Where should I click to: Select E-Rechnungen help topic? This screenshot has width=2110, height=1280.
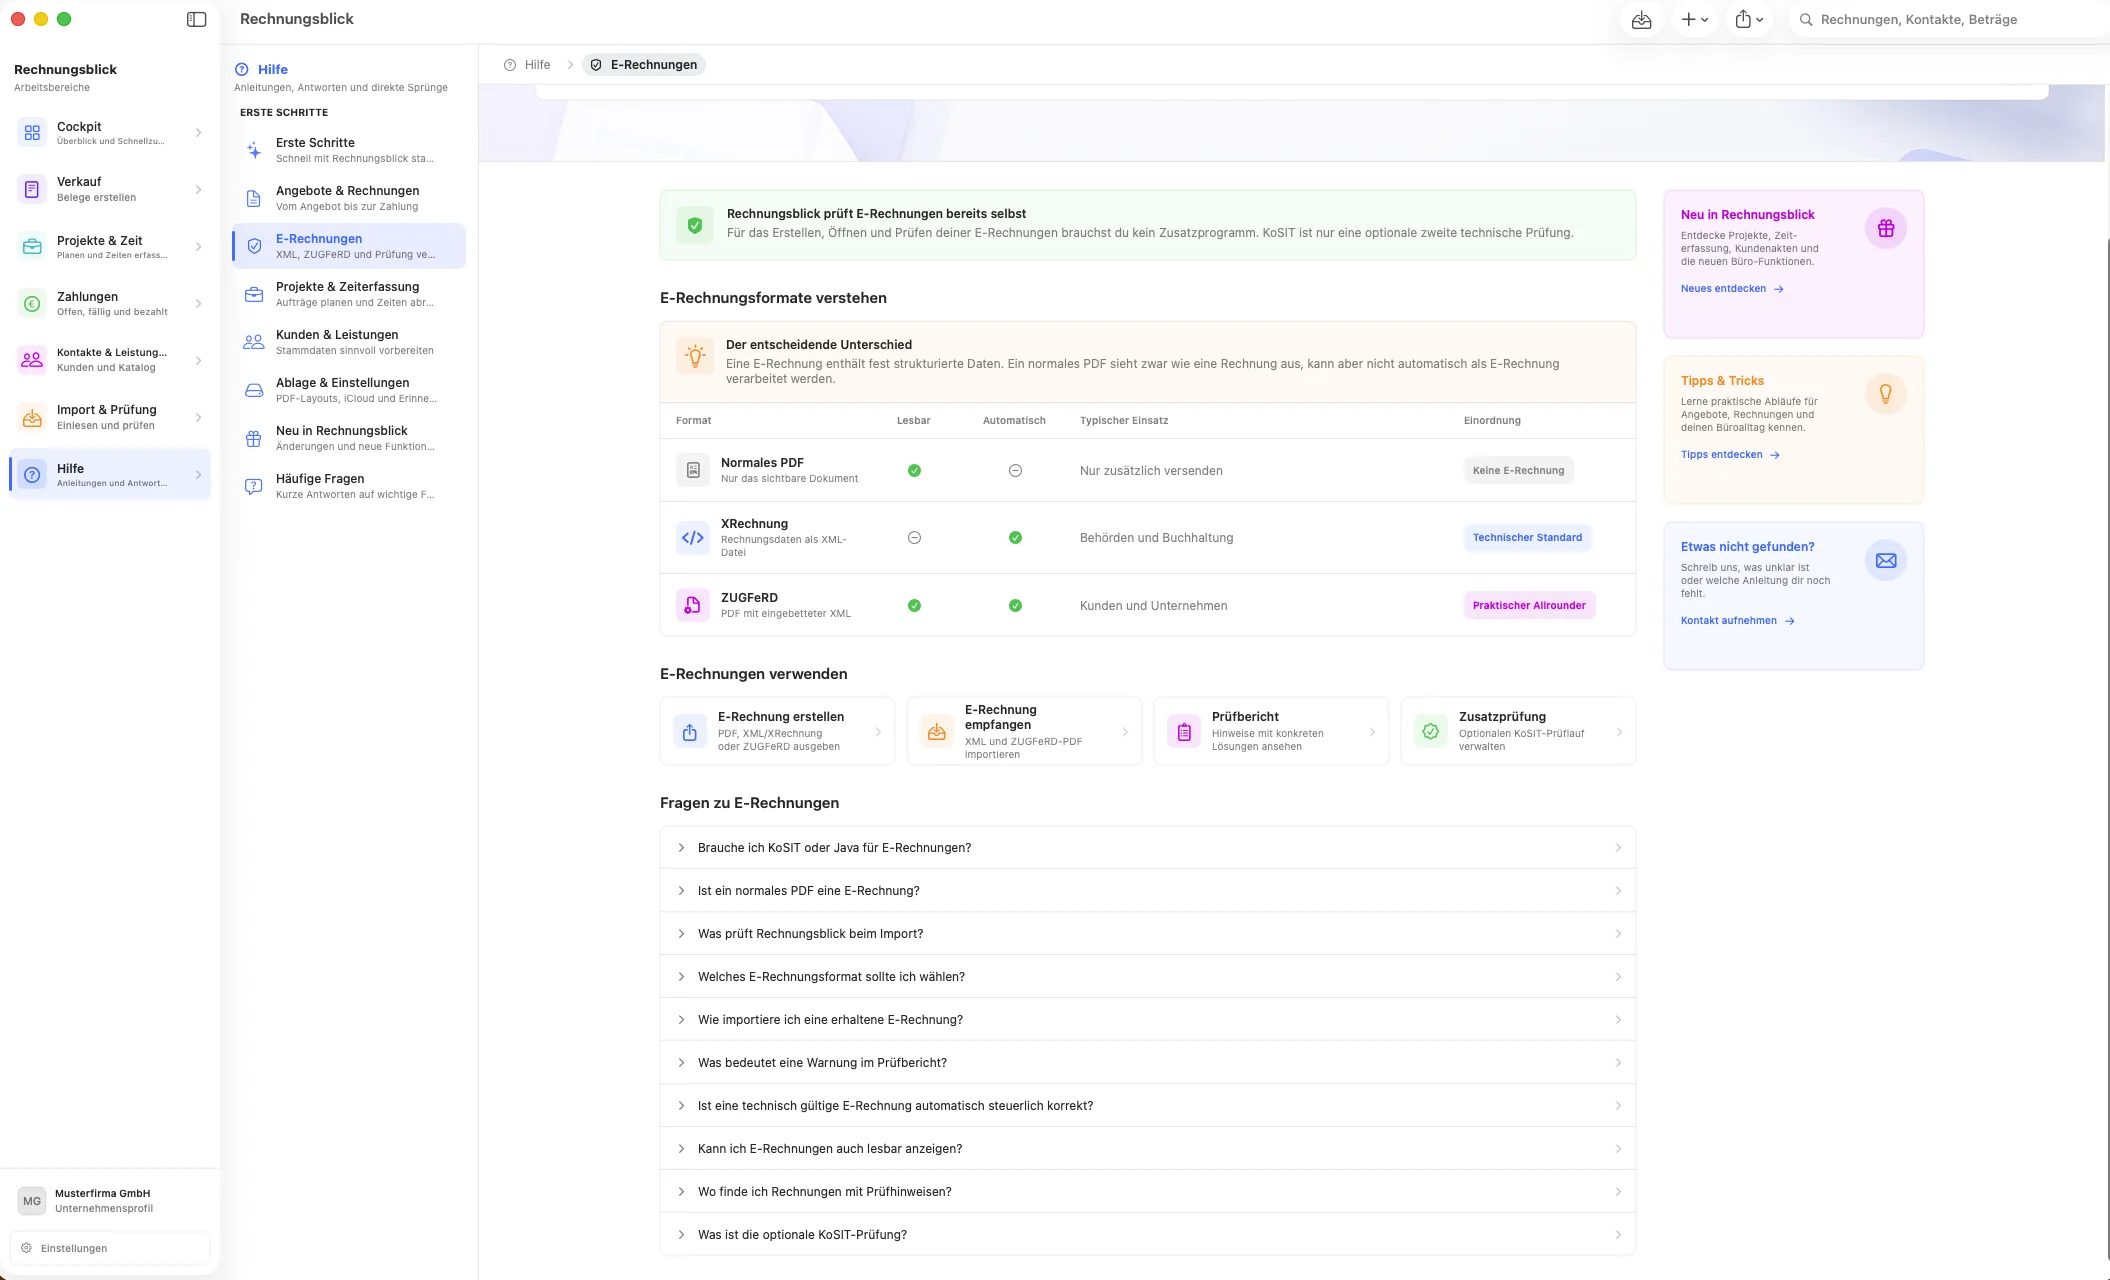tap(349, 246)
